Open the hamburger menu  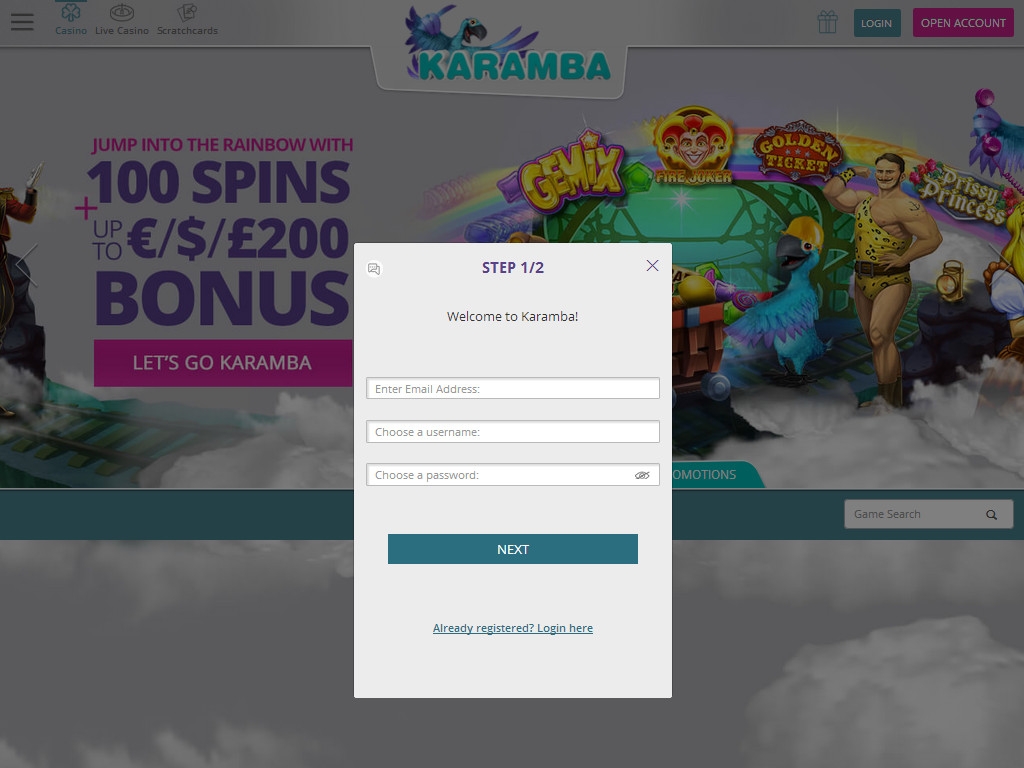[22, 22]
